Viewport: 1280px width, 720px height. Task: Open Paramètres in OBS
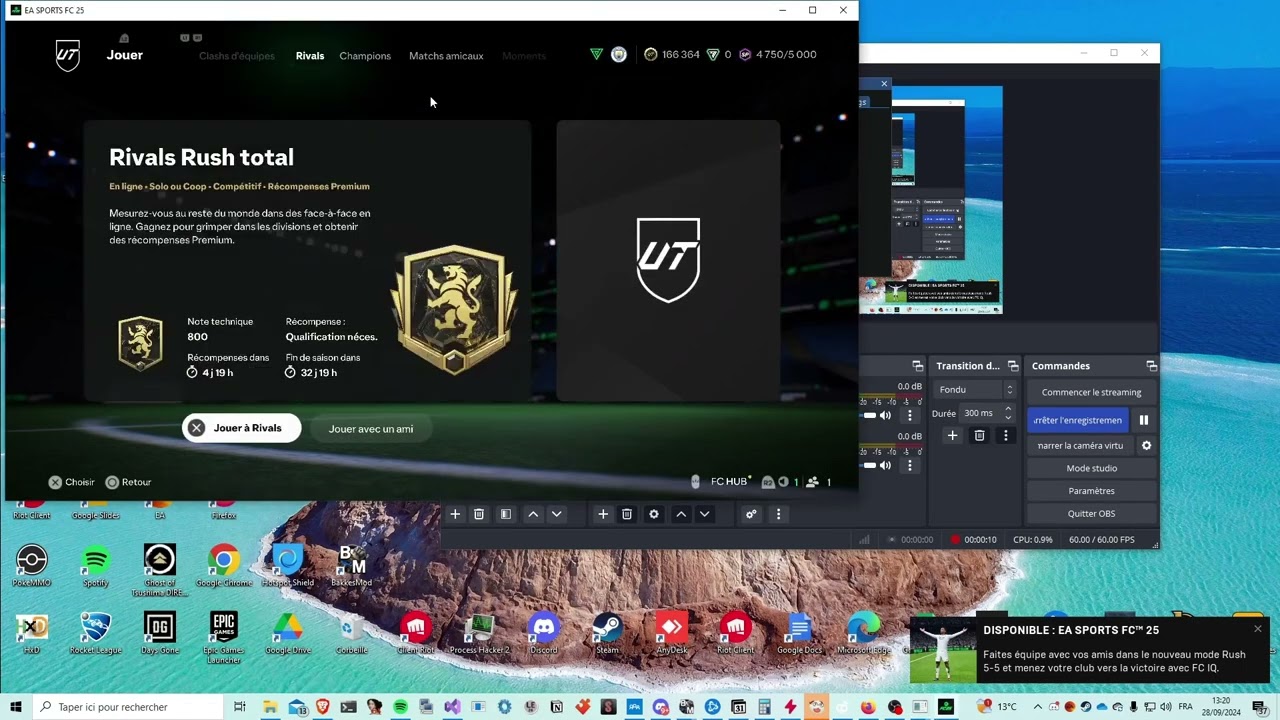[1091, 491]
